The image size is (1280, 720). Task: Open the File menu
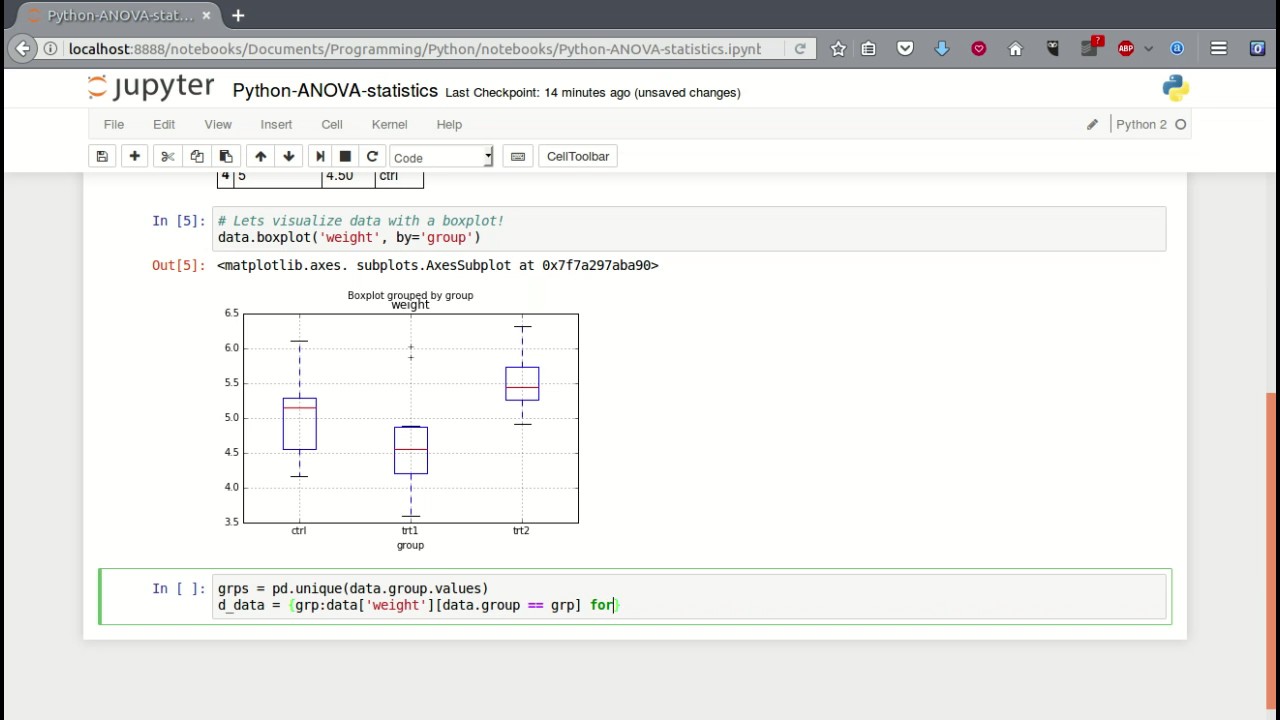pyautogui.click(x=114, y=124)
